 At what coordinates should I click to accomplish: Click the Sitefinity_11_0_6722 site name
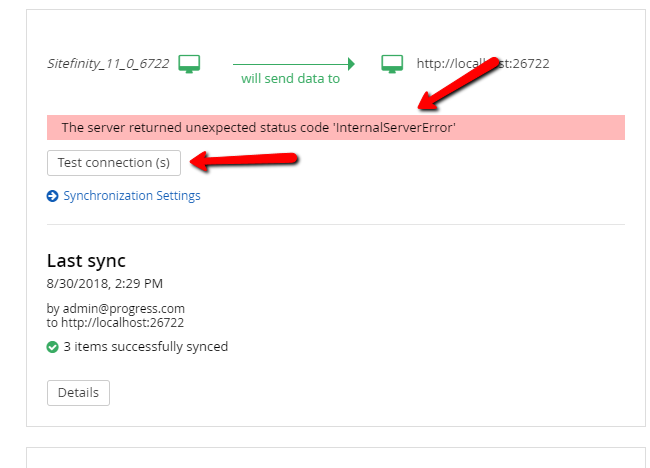108,64
